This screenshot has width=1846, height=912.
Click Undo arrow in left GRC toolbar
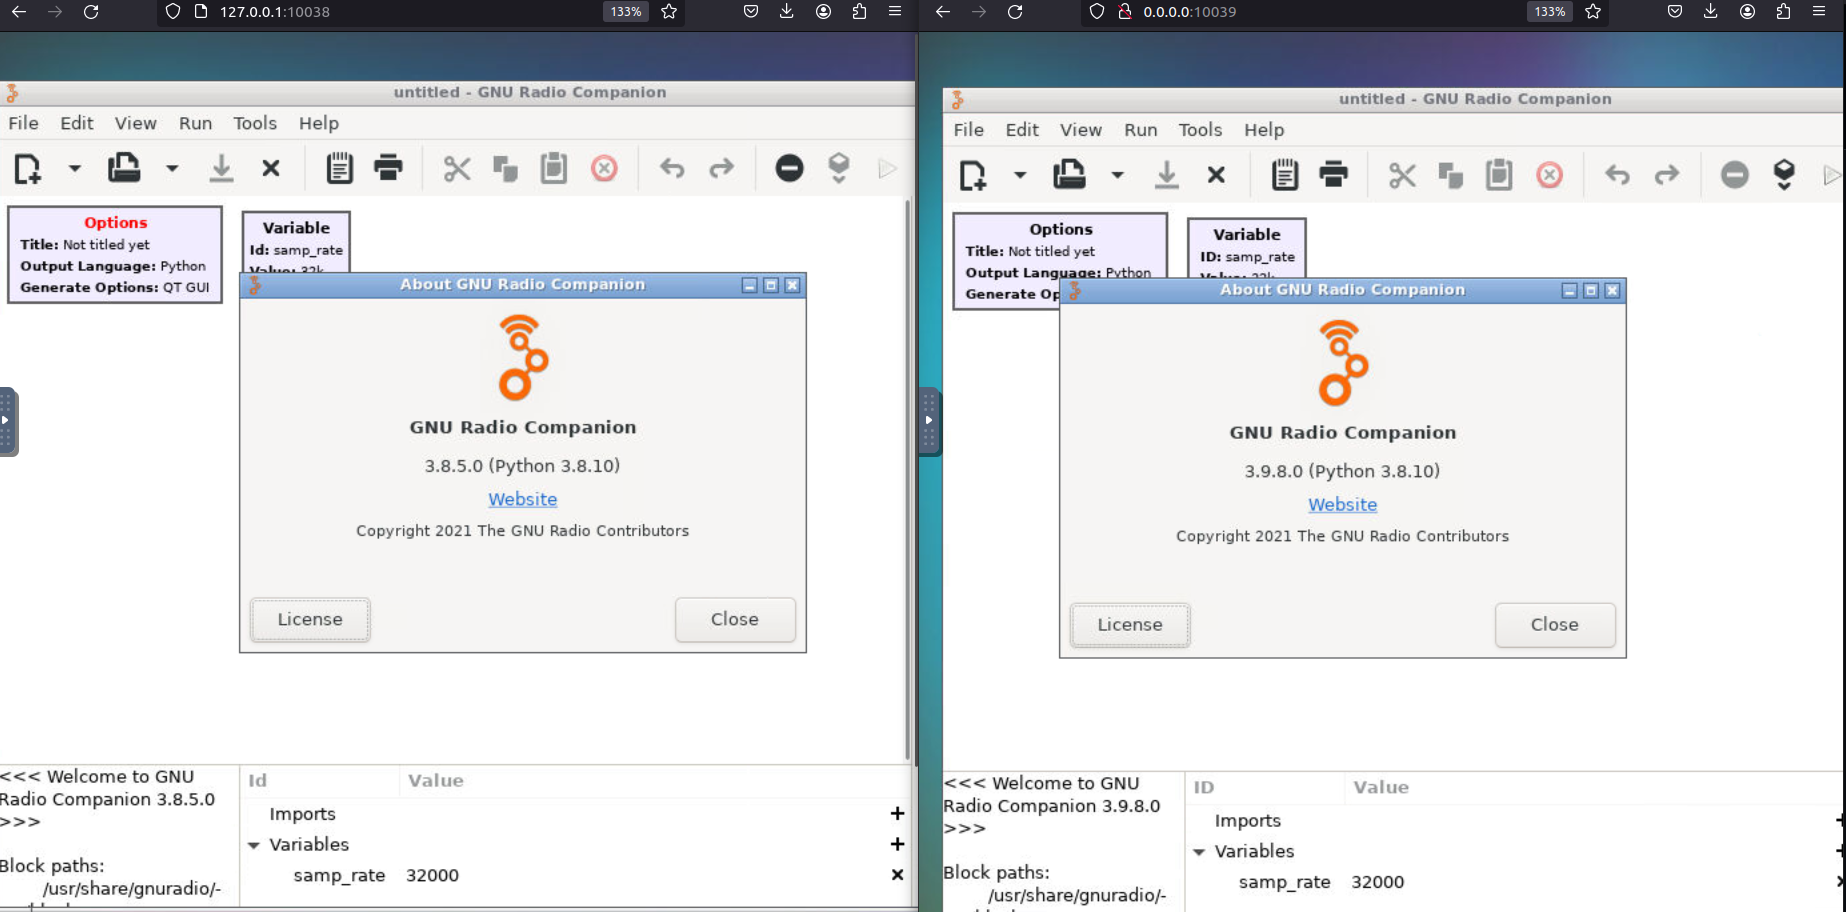tap(672, 168)
